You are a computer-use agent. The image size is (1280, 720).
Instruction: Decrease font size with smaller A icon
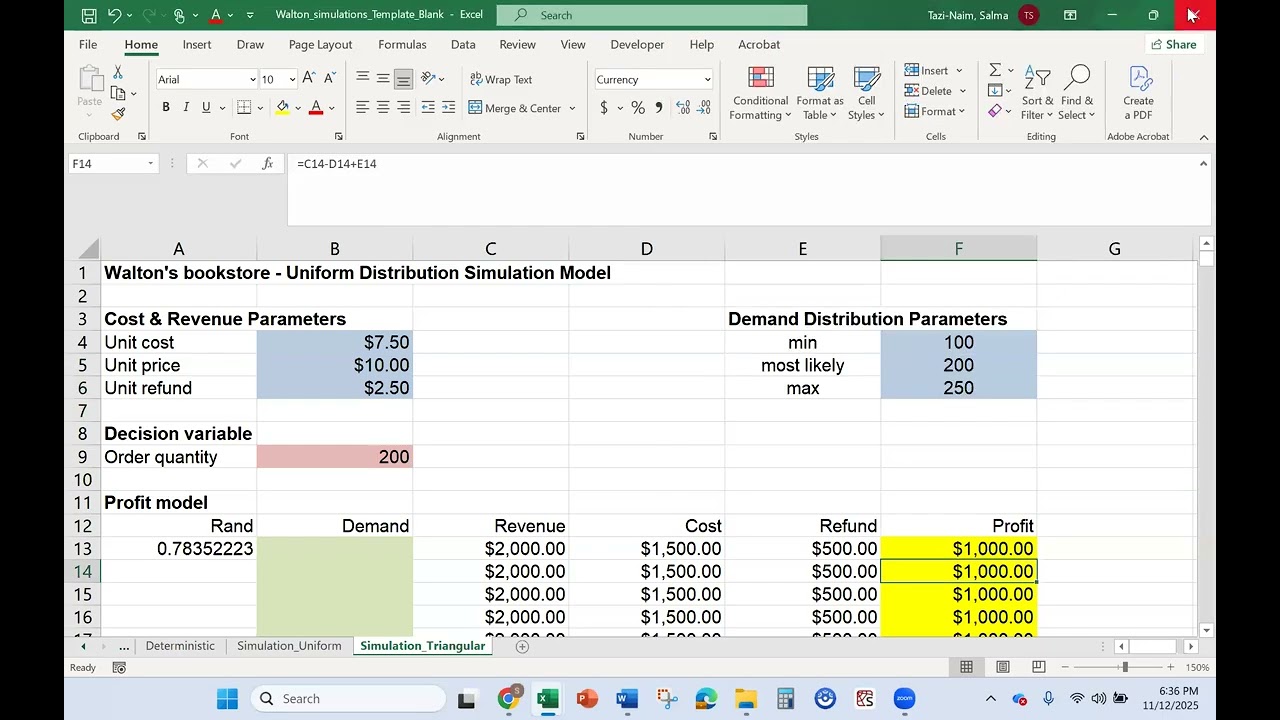tap(330, 78)
